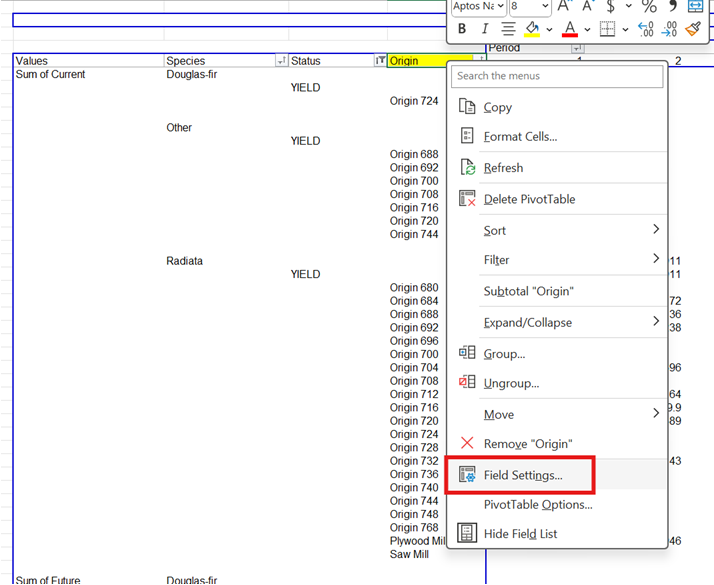Expand the Move submenu
Viewport: 714px width, 585px height.
pyautogui.click(x=557, y=414)
